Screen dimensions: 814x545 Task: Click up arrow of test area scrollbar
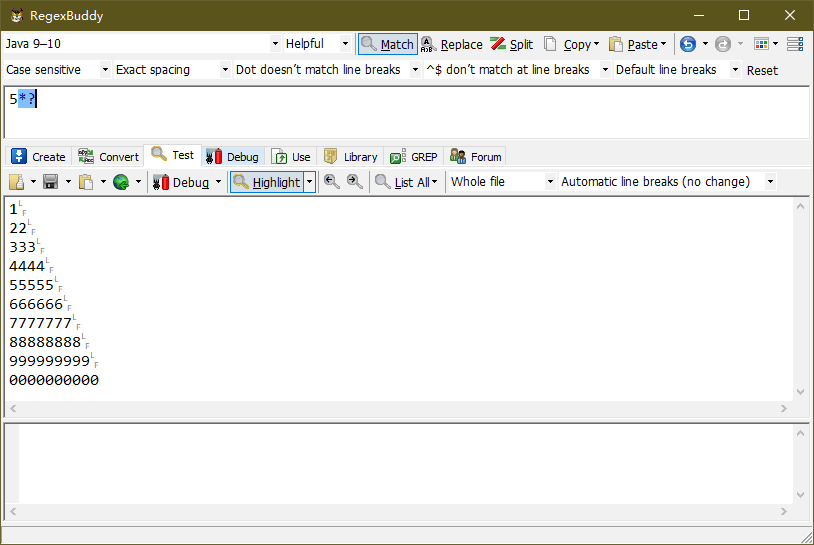click(801, 206)
